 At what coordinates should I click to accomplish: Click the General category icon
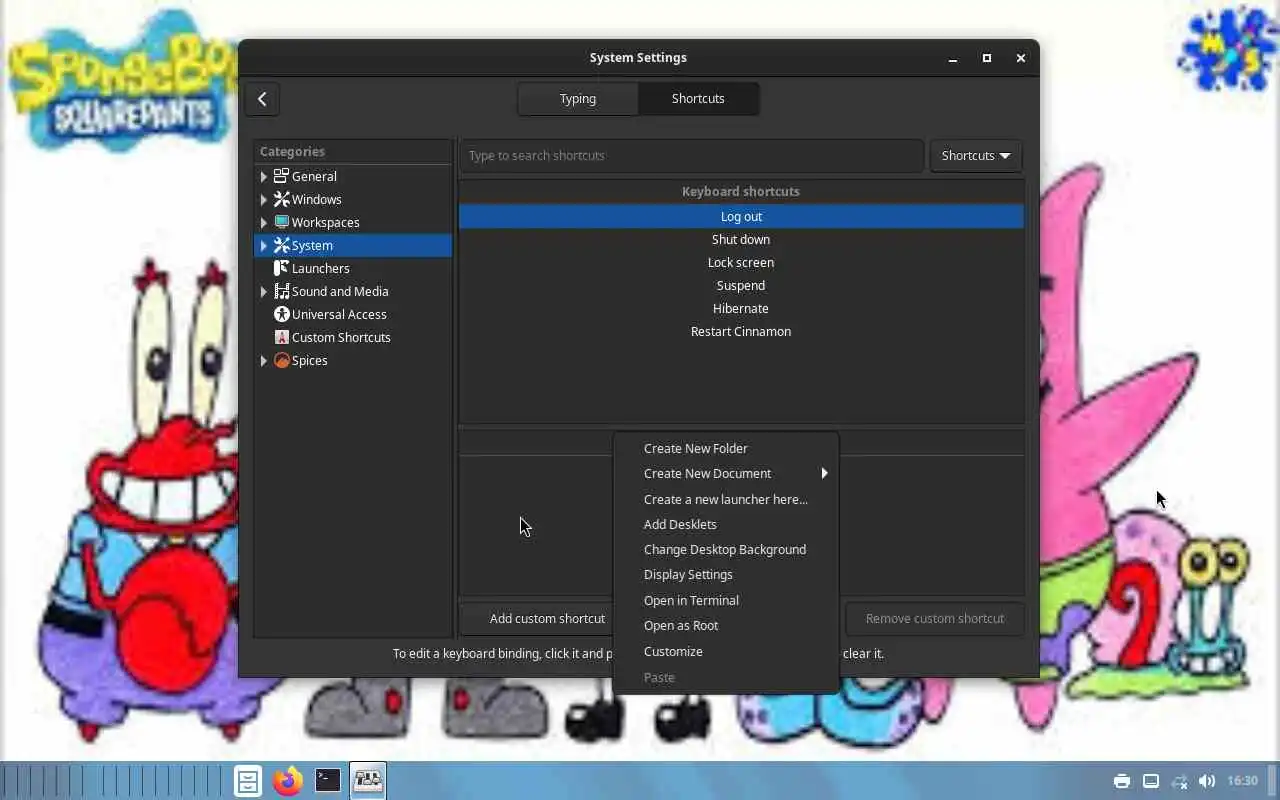[x=282, y=176]
